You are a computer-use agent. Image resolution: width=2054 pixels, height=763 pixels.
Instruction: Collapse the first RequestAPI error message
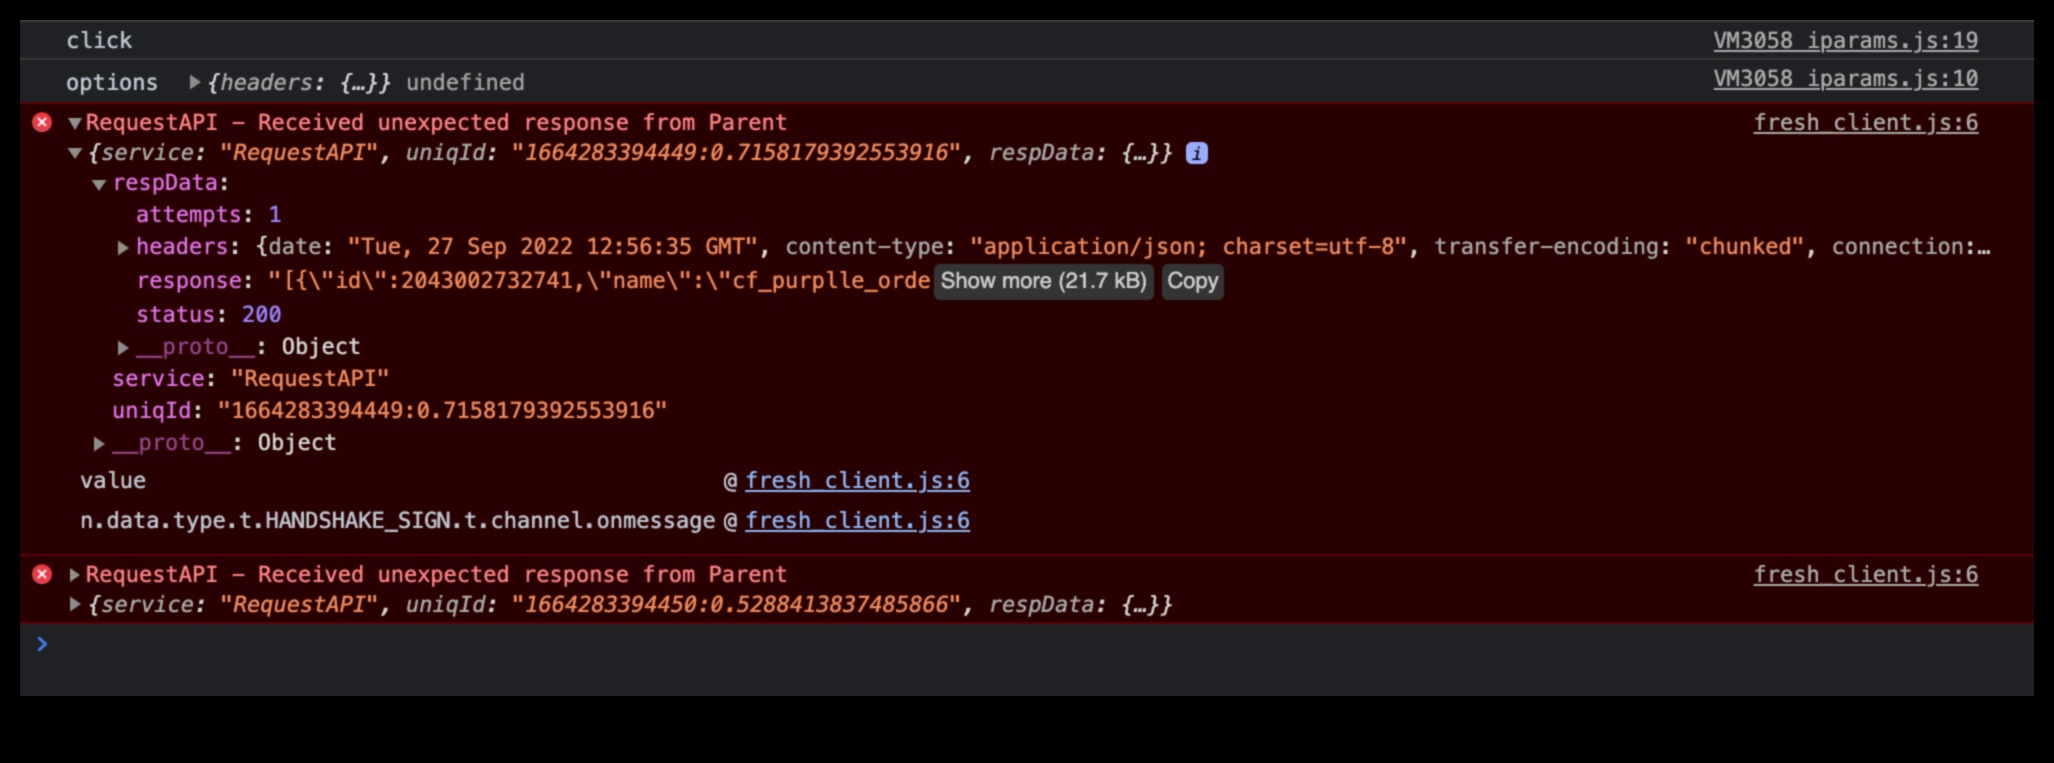click(75, 124)
